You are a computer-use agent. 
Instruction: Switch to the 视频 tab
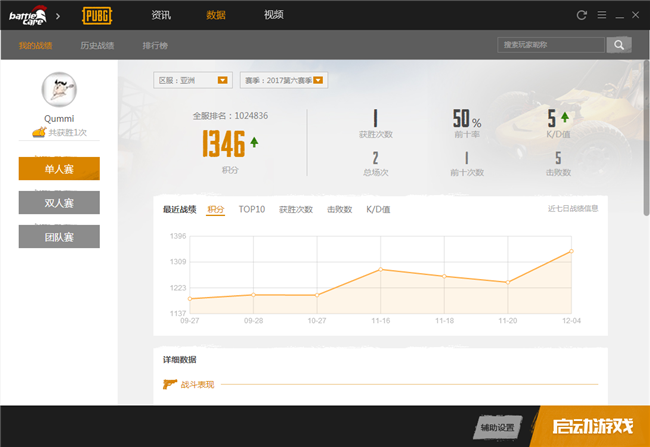[274, 15]
